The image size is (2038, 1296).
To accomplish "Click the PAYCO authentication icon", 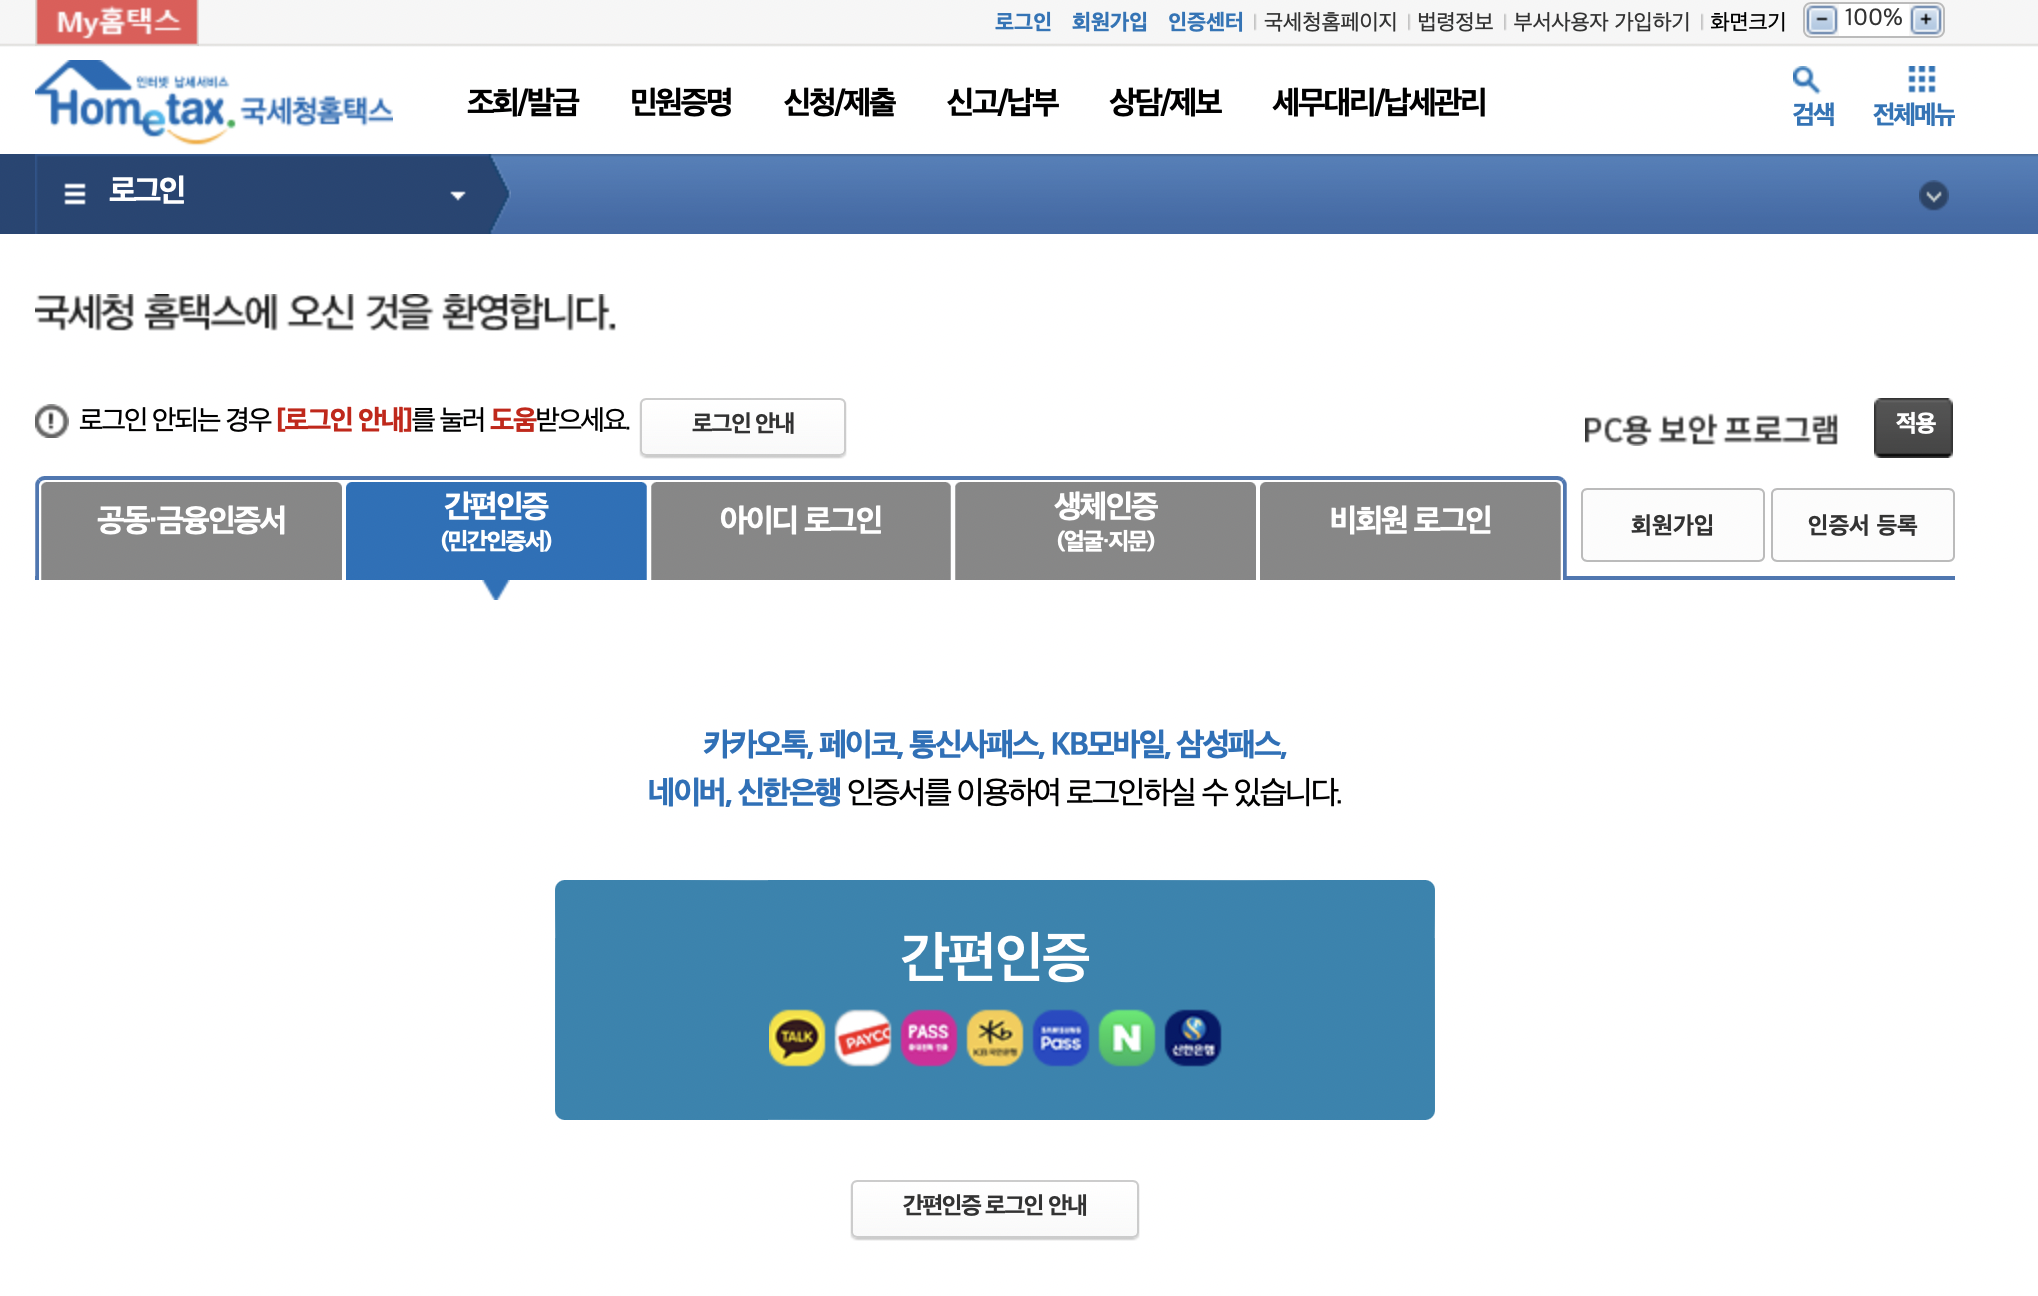I will (x=863, y=1037).
